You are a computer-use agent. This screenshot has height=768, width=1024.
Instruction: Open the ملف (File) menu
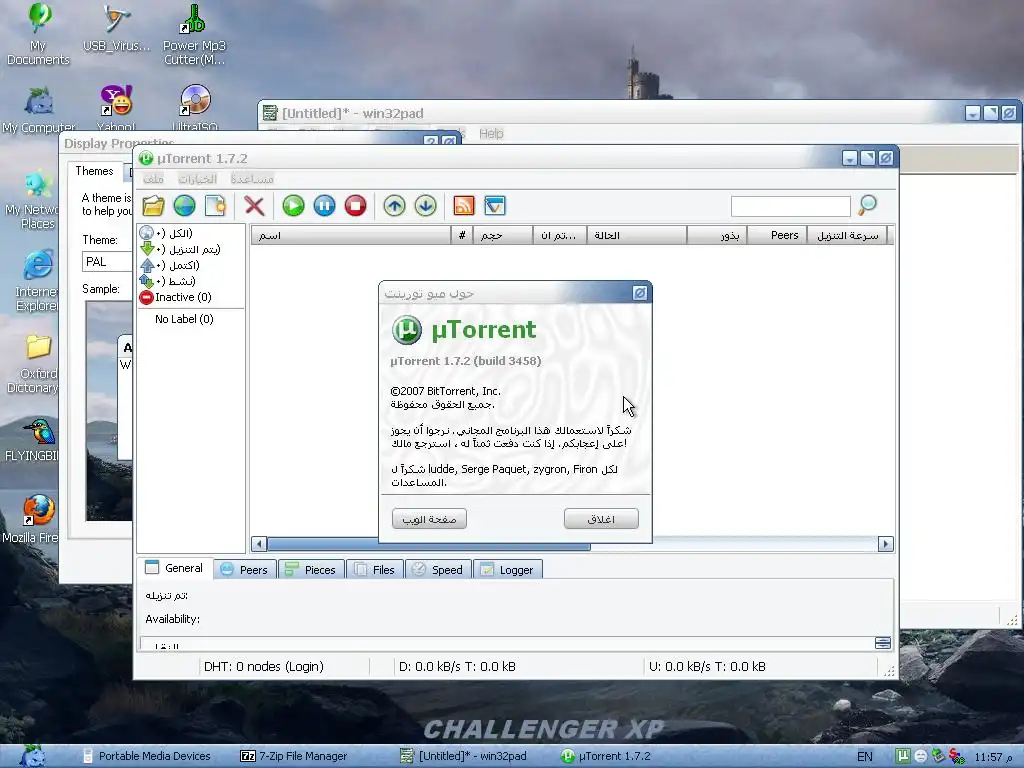(x=153, y=178)
